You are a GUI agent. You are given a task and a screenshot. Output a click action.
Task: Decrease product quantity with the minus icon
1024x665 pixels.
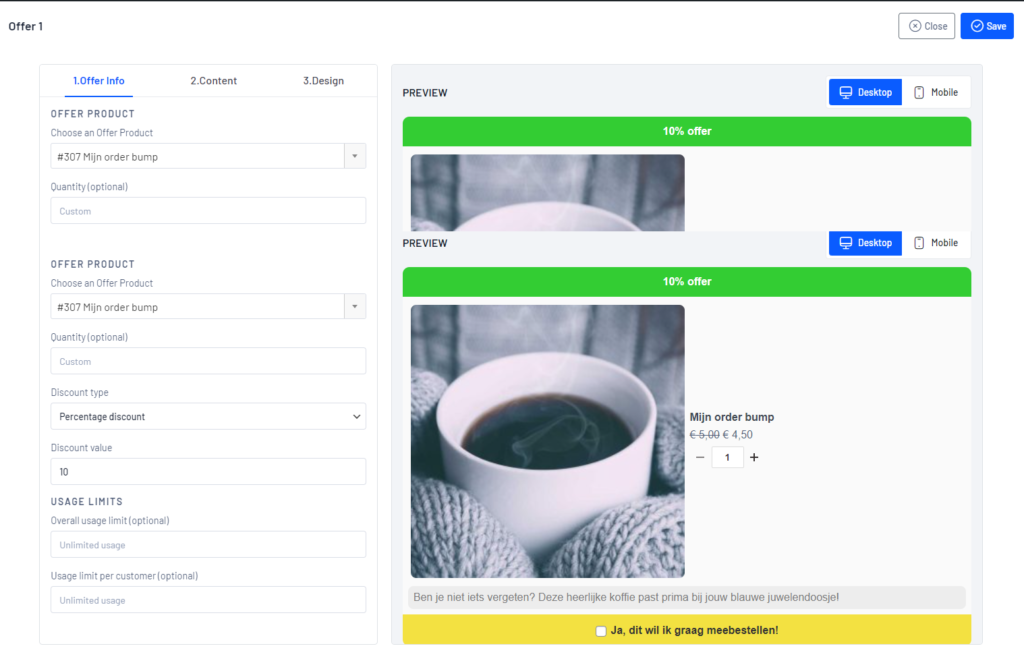click(x=700, y=457)
